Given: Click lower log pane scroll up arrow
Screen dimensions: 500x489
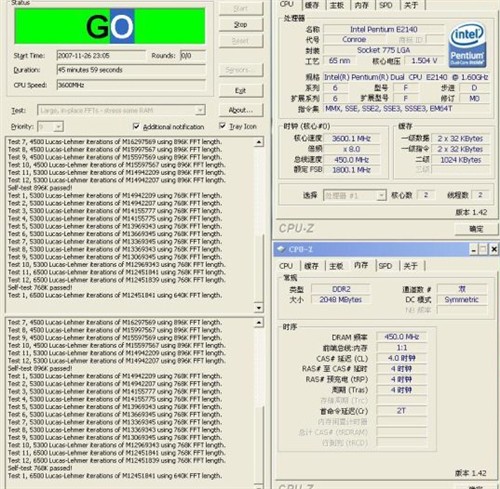Looking at the screenshot, I should tap(259, 322).
